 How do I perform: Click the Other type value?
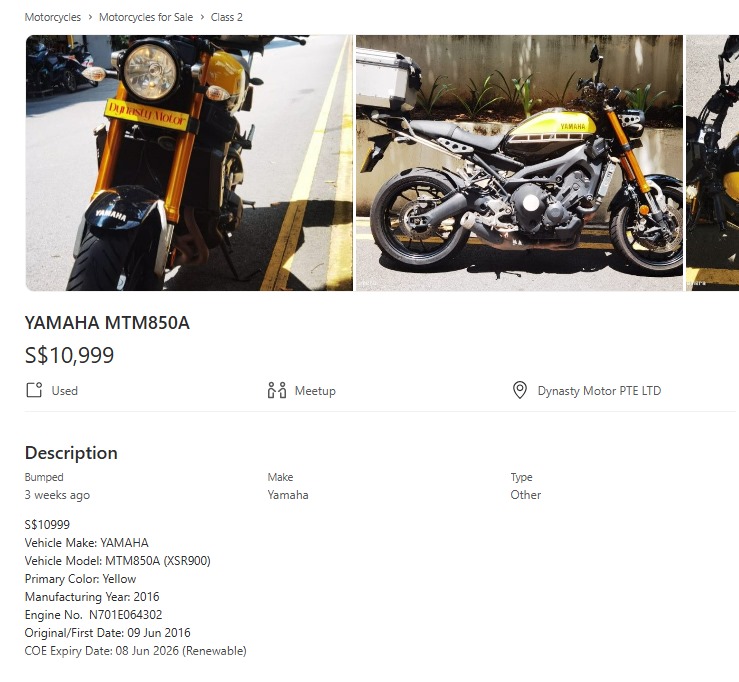click(526, 495)
